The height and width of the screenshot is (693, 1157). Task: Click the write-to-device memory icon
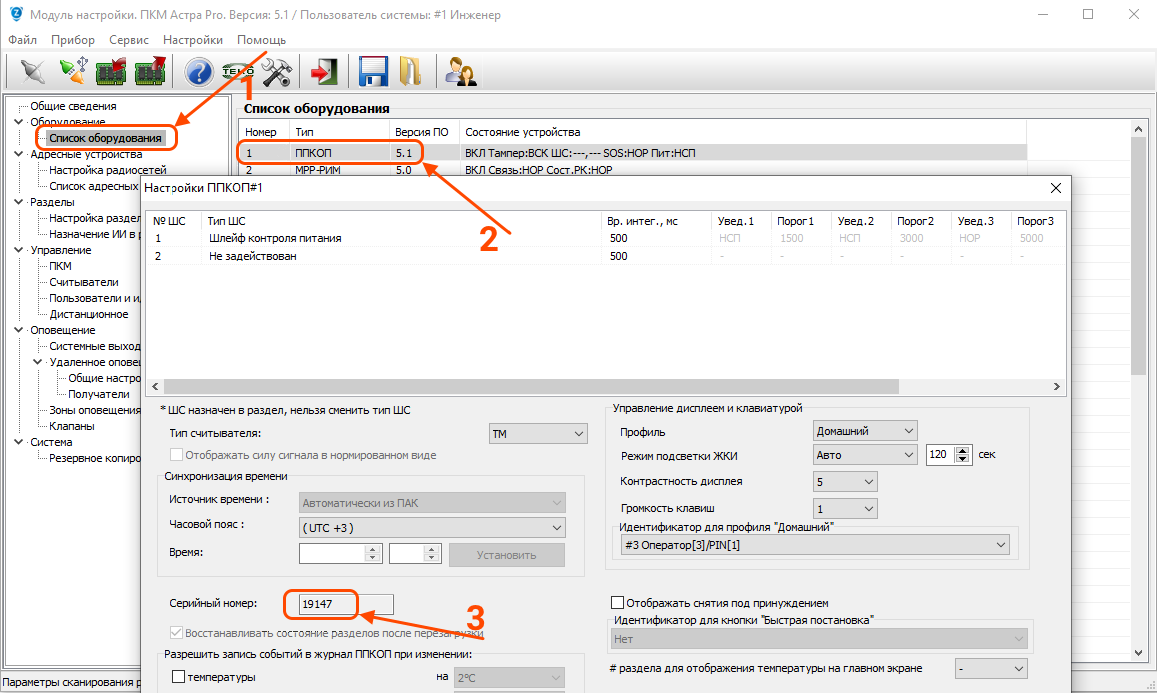150,72
